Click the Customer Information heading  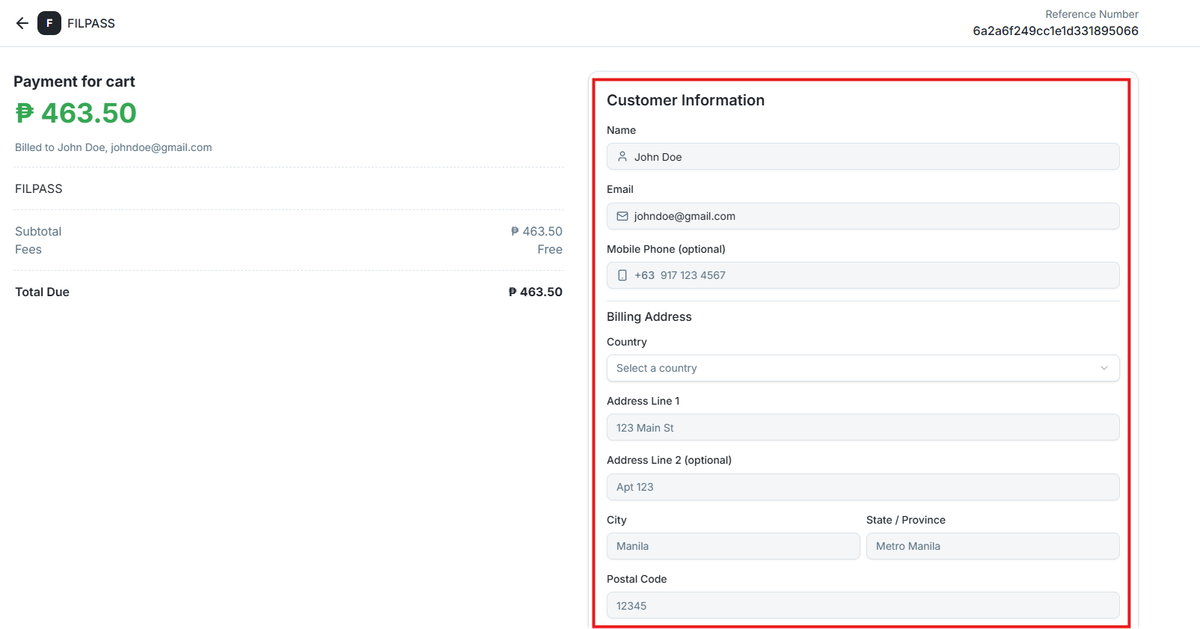(x=686, y=100)
